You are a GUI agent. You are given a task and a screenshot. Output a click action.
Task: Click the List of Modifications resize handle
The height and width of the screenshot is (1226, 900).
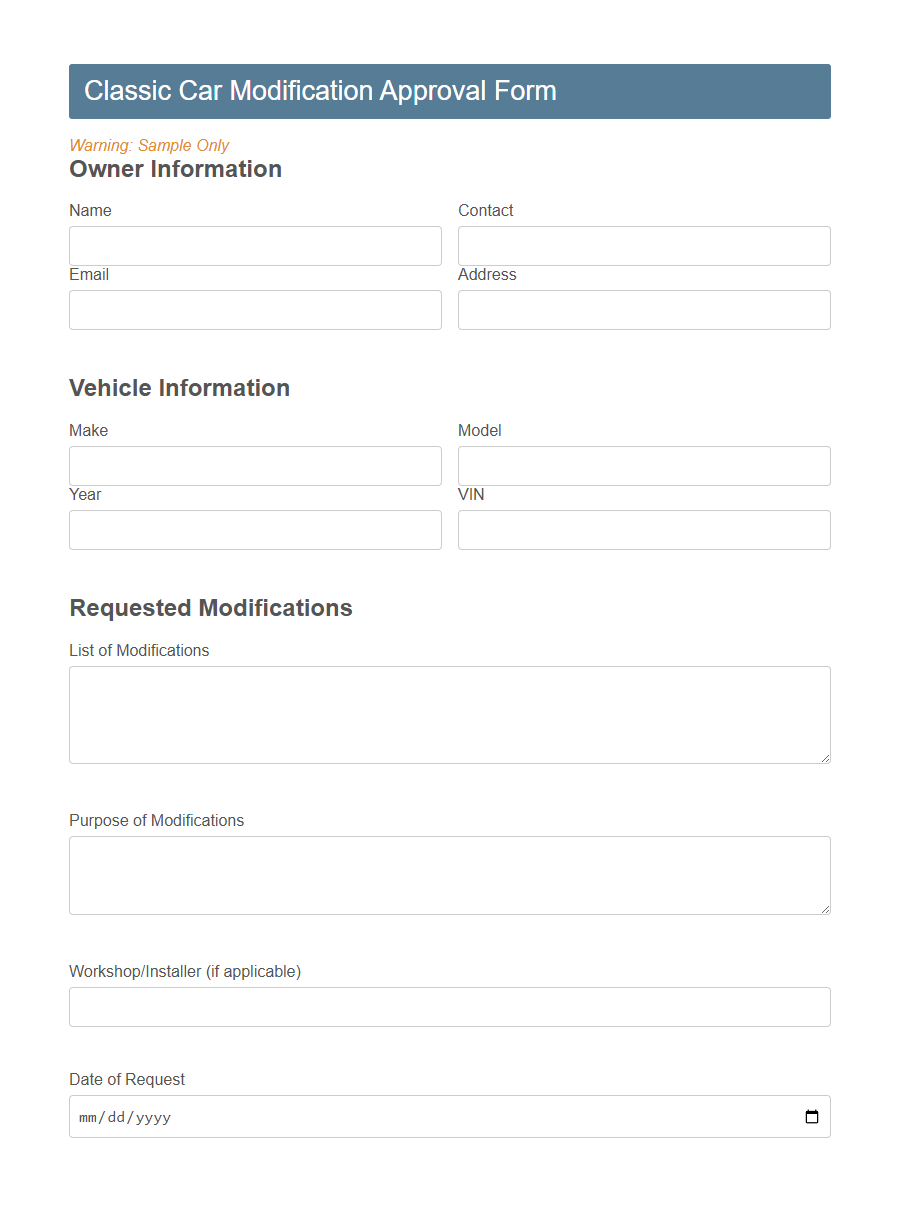(826, 760)
